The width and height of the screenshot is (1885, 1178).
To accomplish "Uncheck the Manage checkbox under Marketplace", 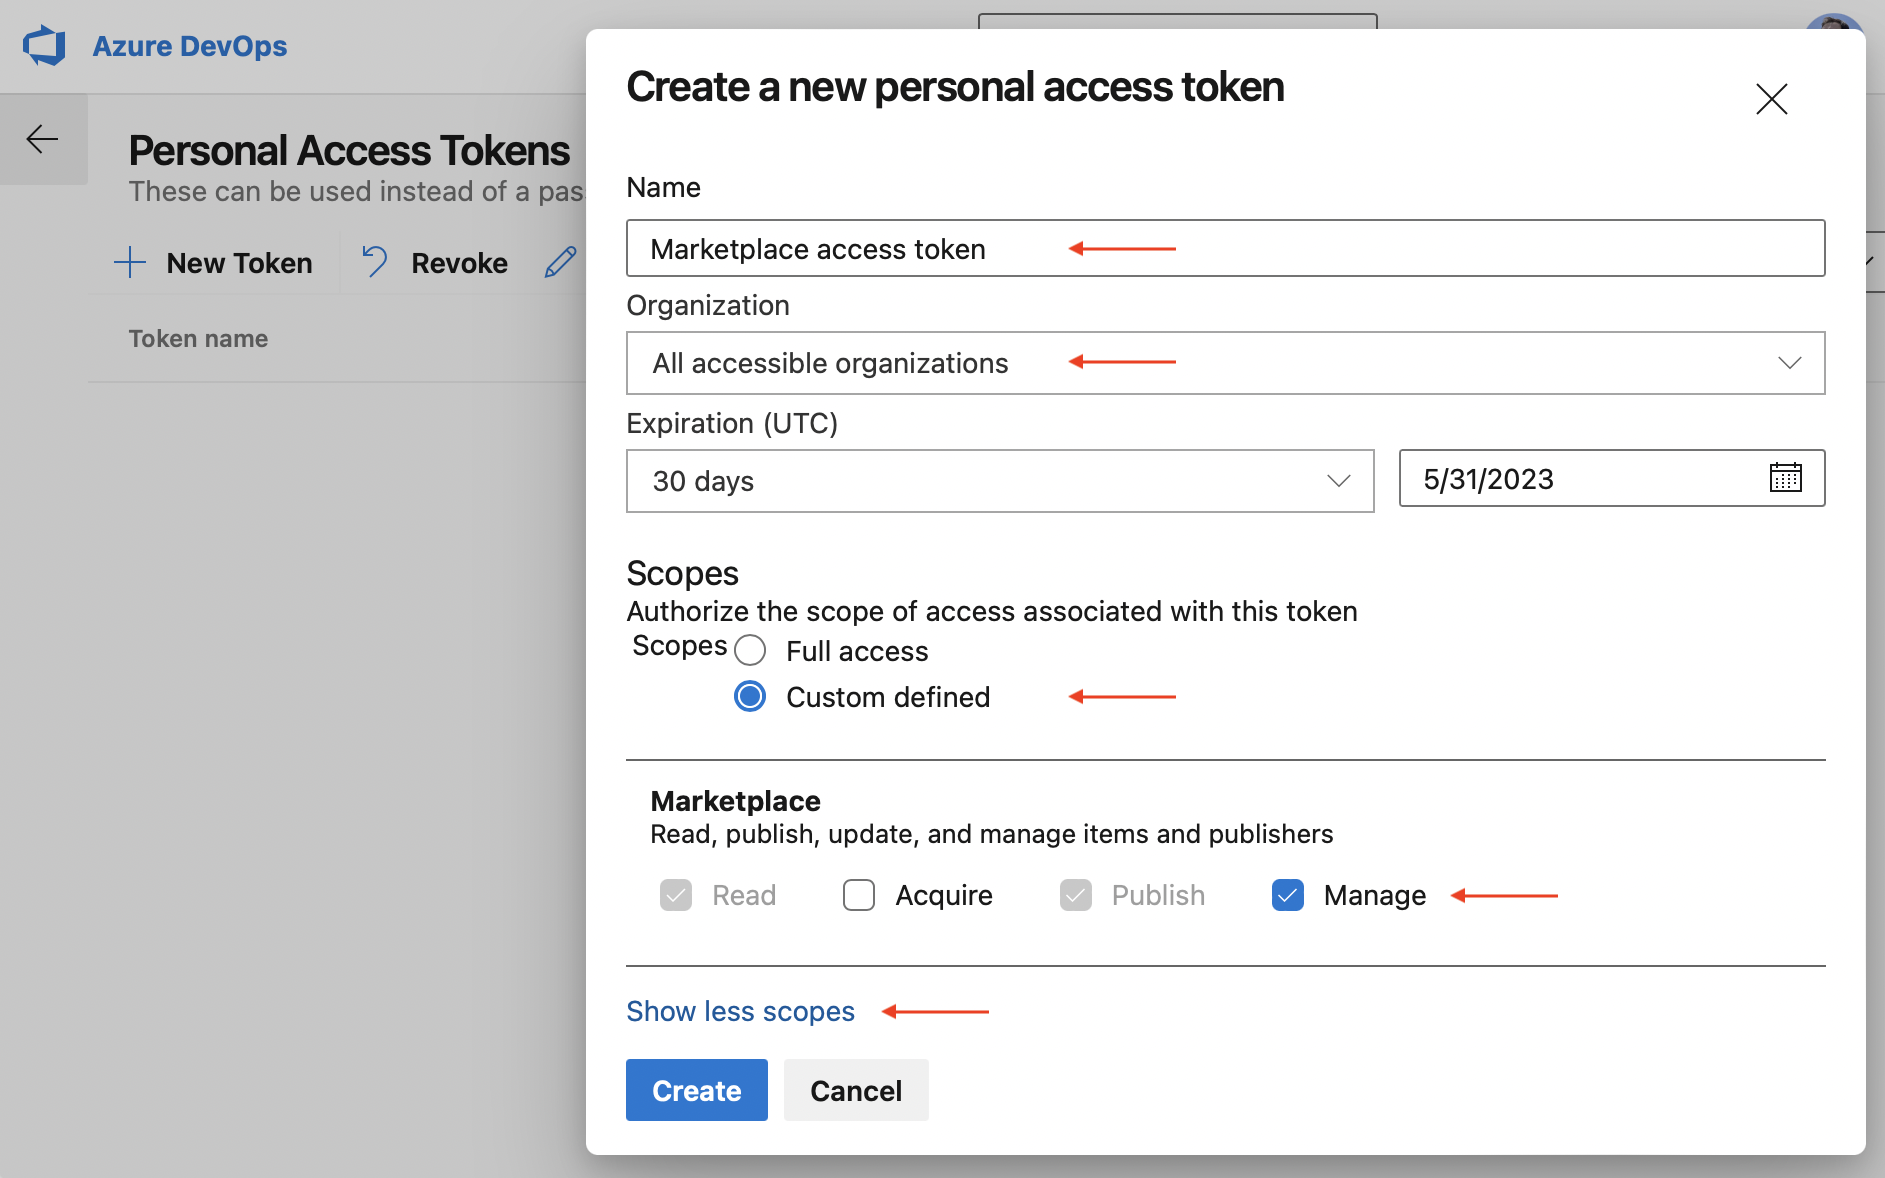I will pyautogui.click(x=1288, y=895).
